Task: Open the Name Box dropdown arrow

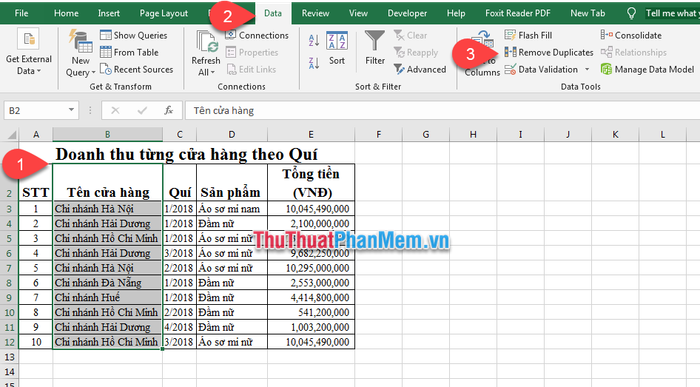Action: 71,110
